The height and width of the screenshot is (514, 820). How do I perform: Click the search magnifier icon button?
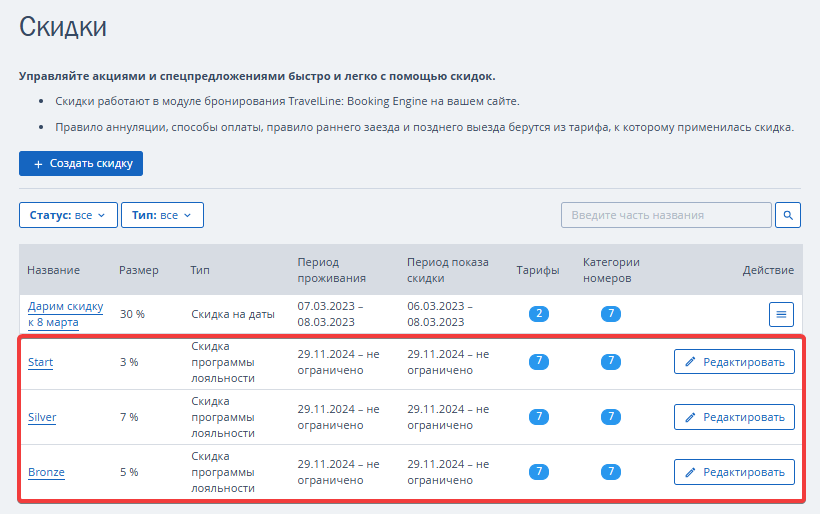click(x=788, y=215)
